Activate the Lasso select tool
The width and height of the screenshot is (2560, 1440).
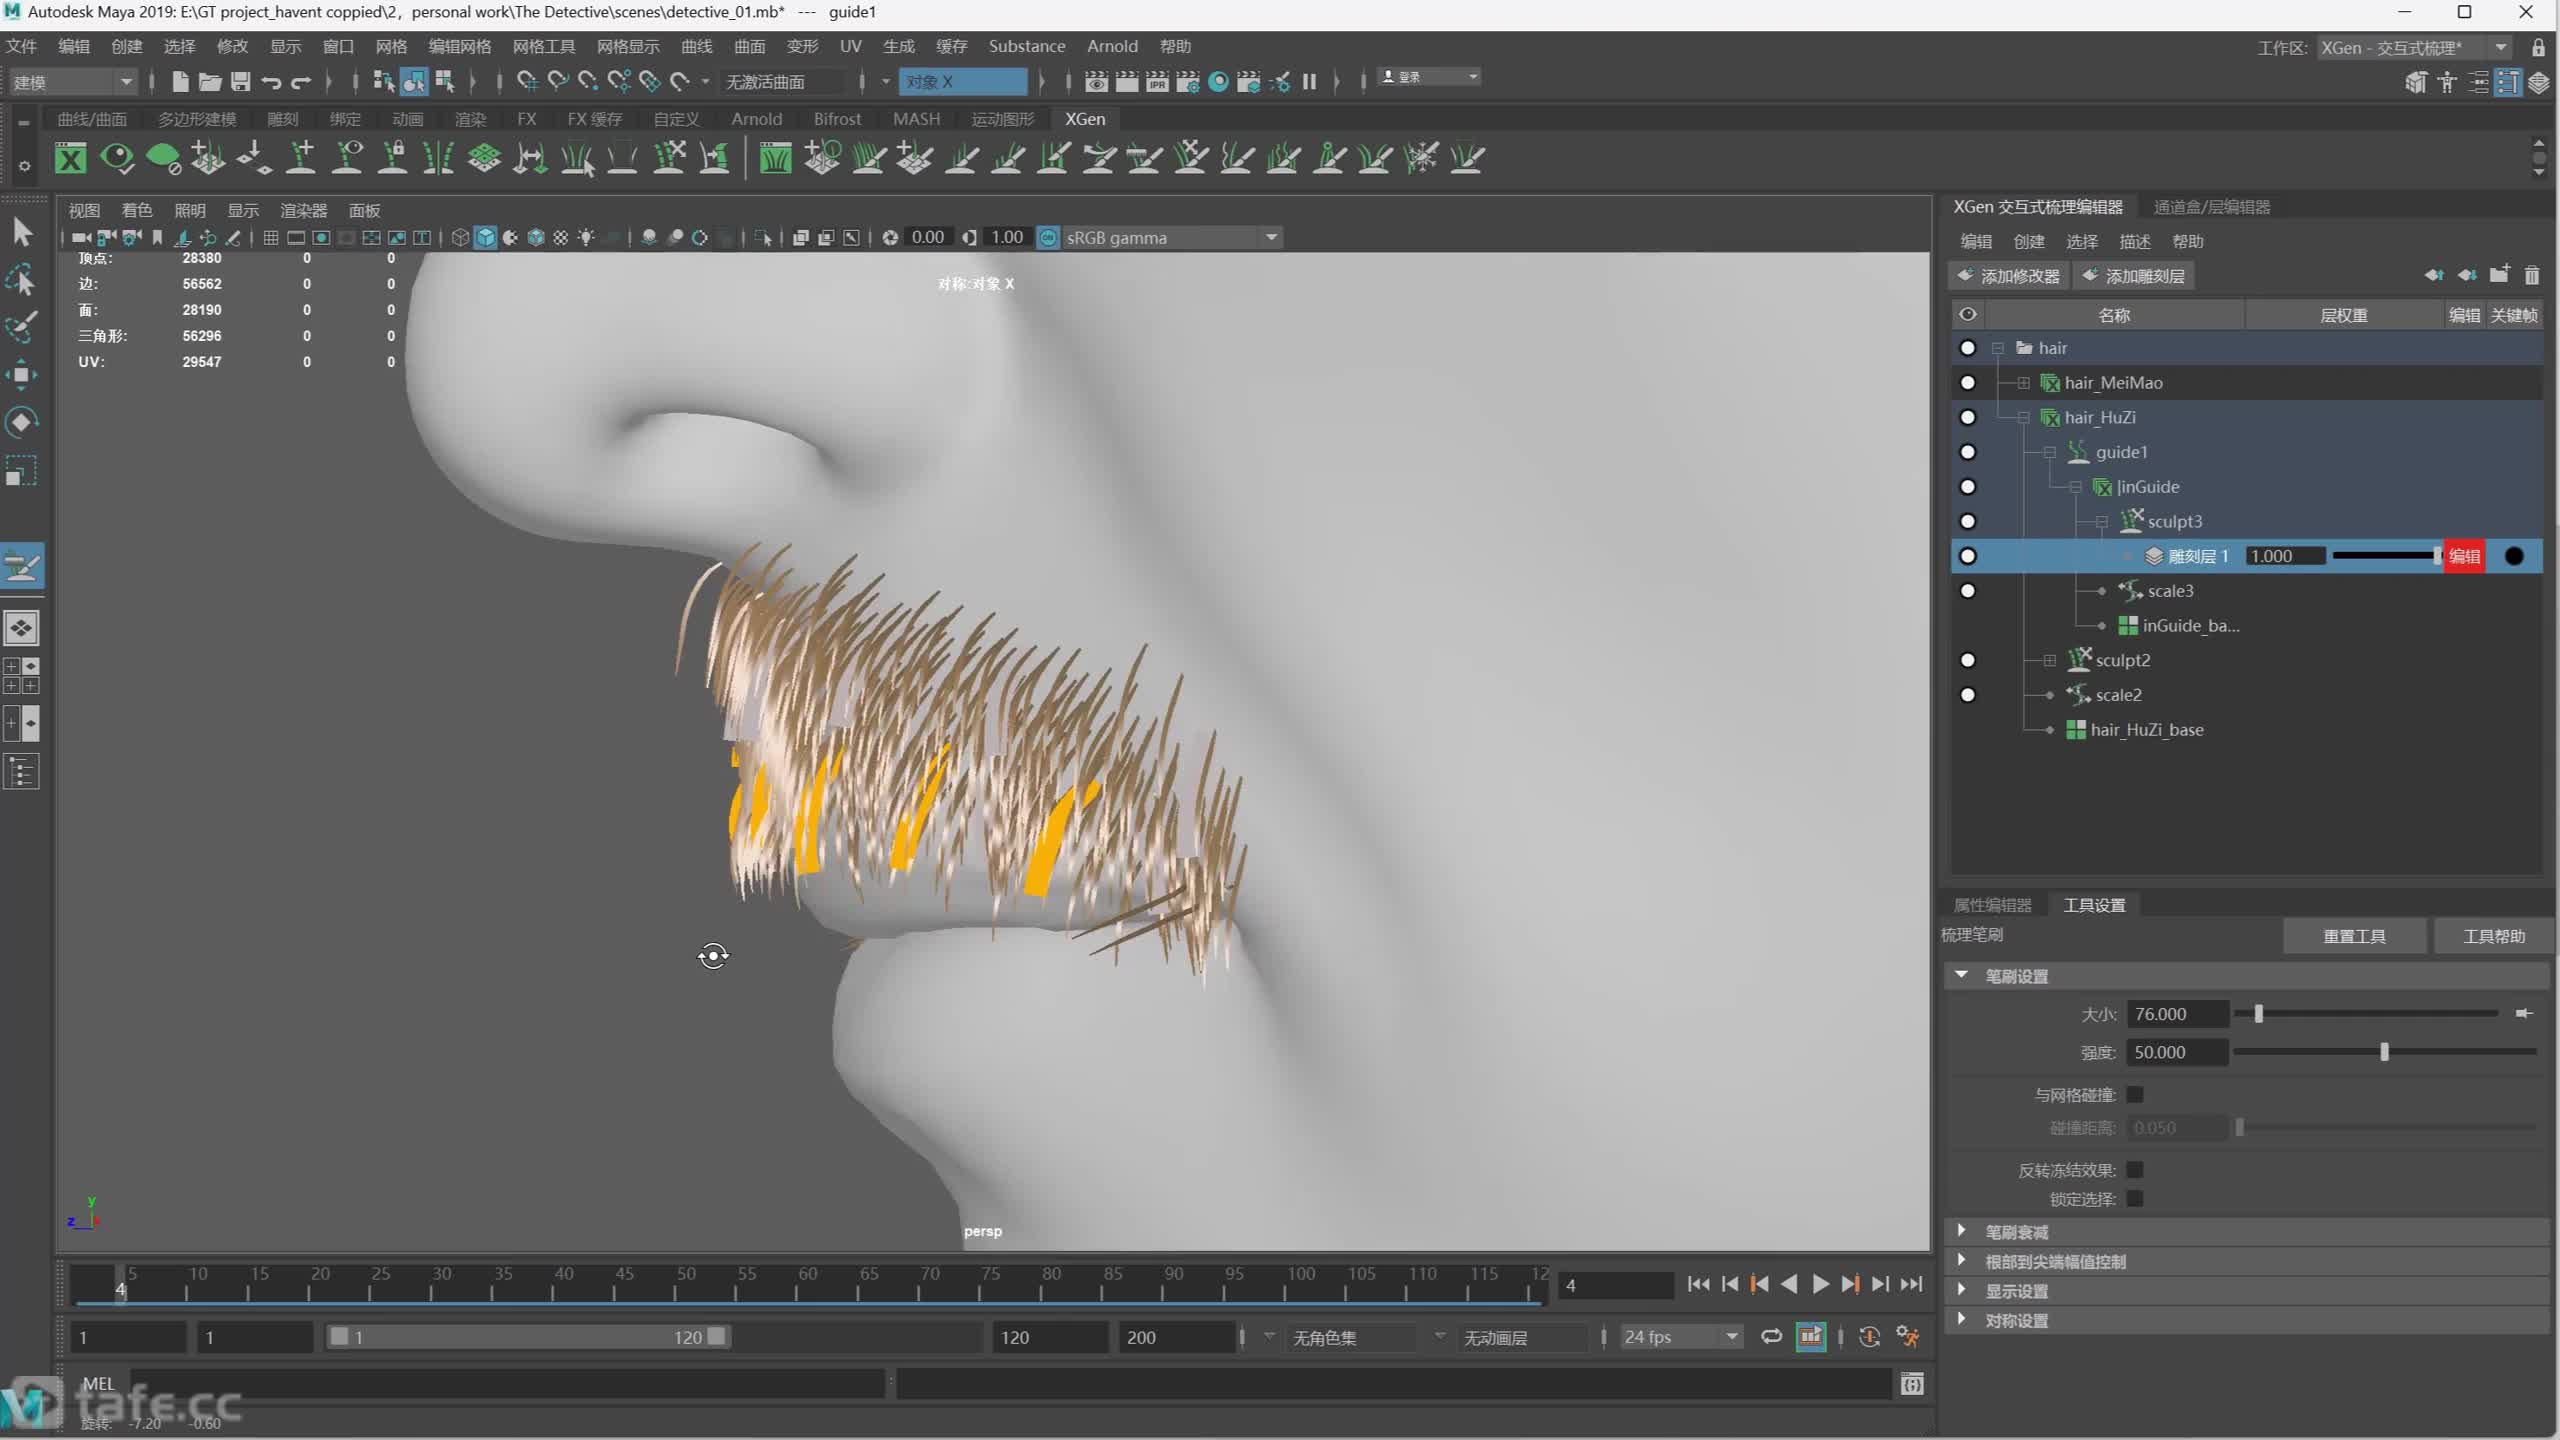tap(22, 280)
